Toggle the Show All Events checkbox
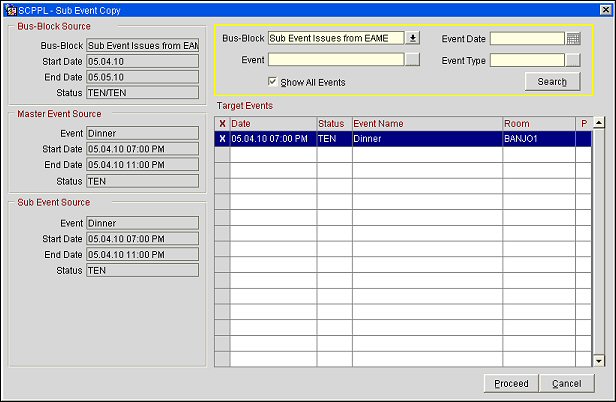 tap(273, 81)
